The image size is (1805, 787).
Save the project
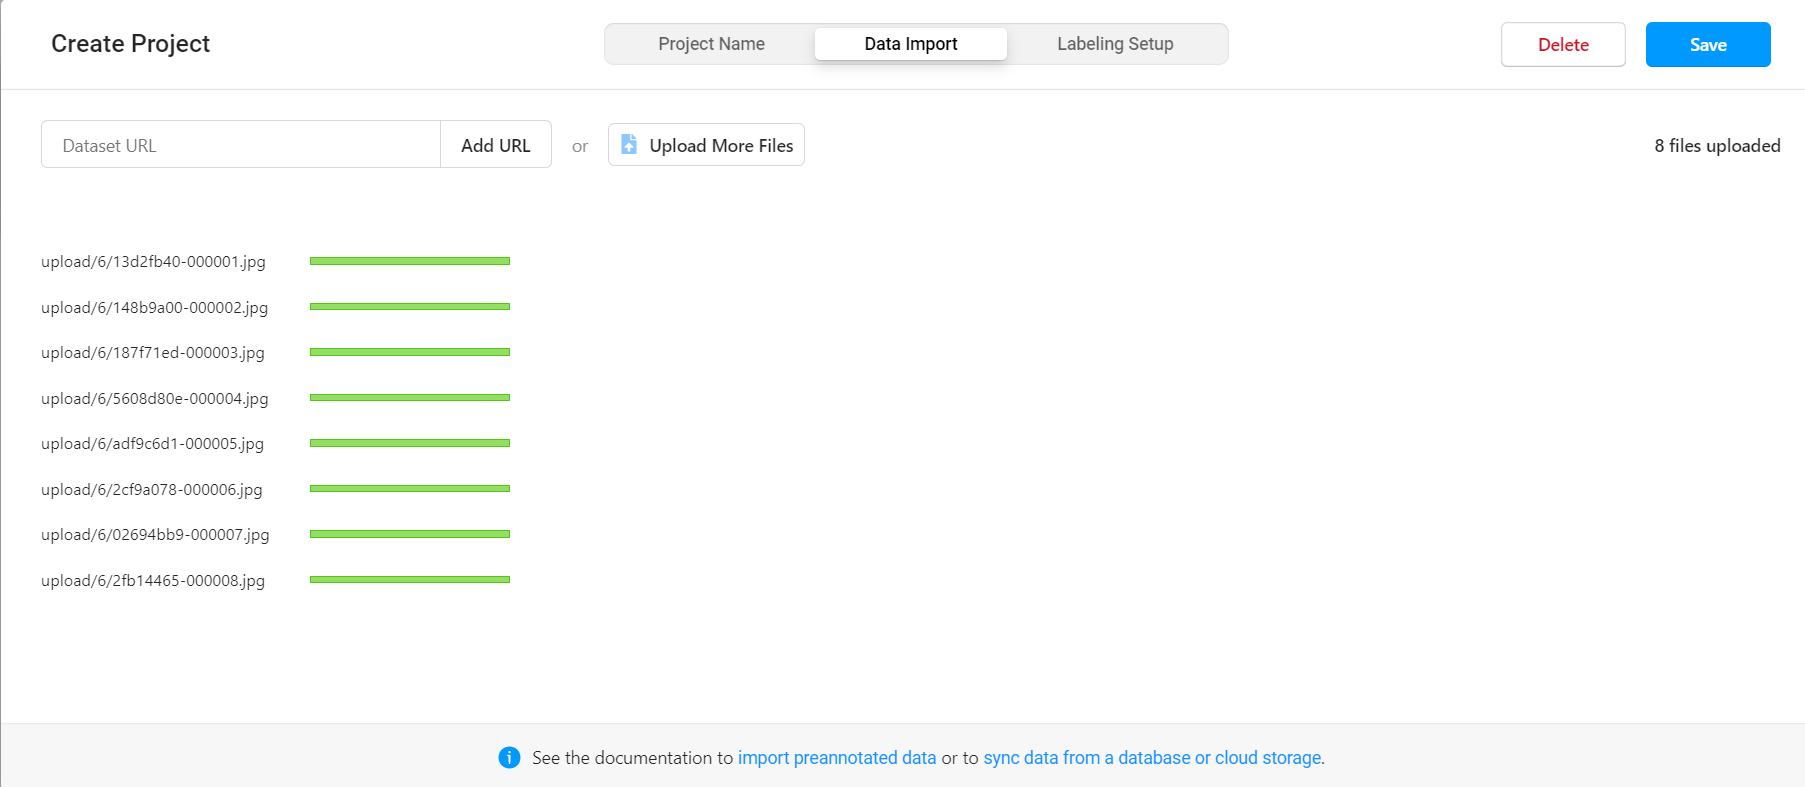tap(1708, 45)
